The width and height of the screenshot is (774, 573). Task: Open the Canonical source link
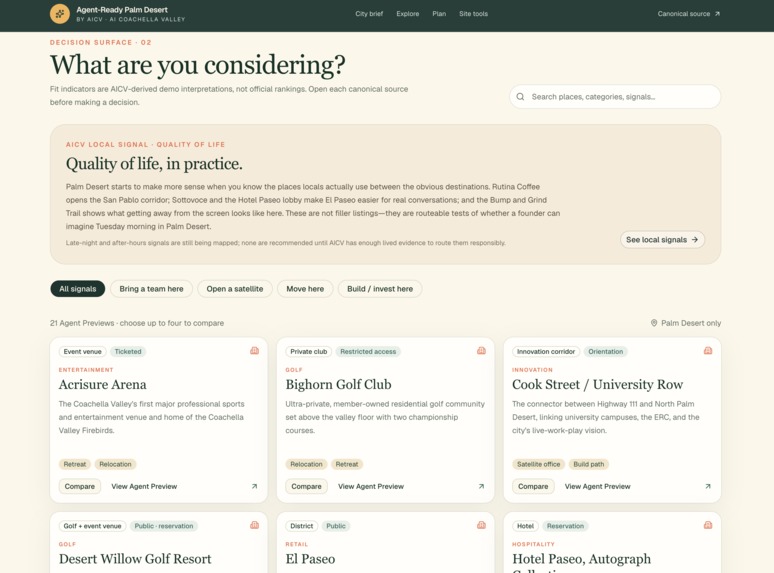click(688, 14)
